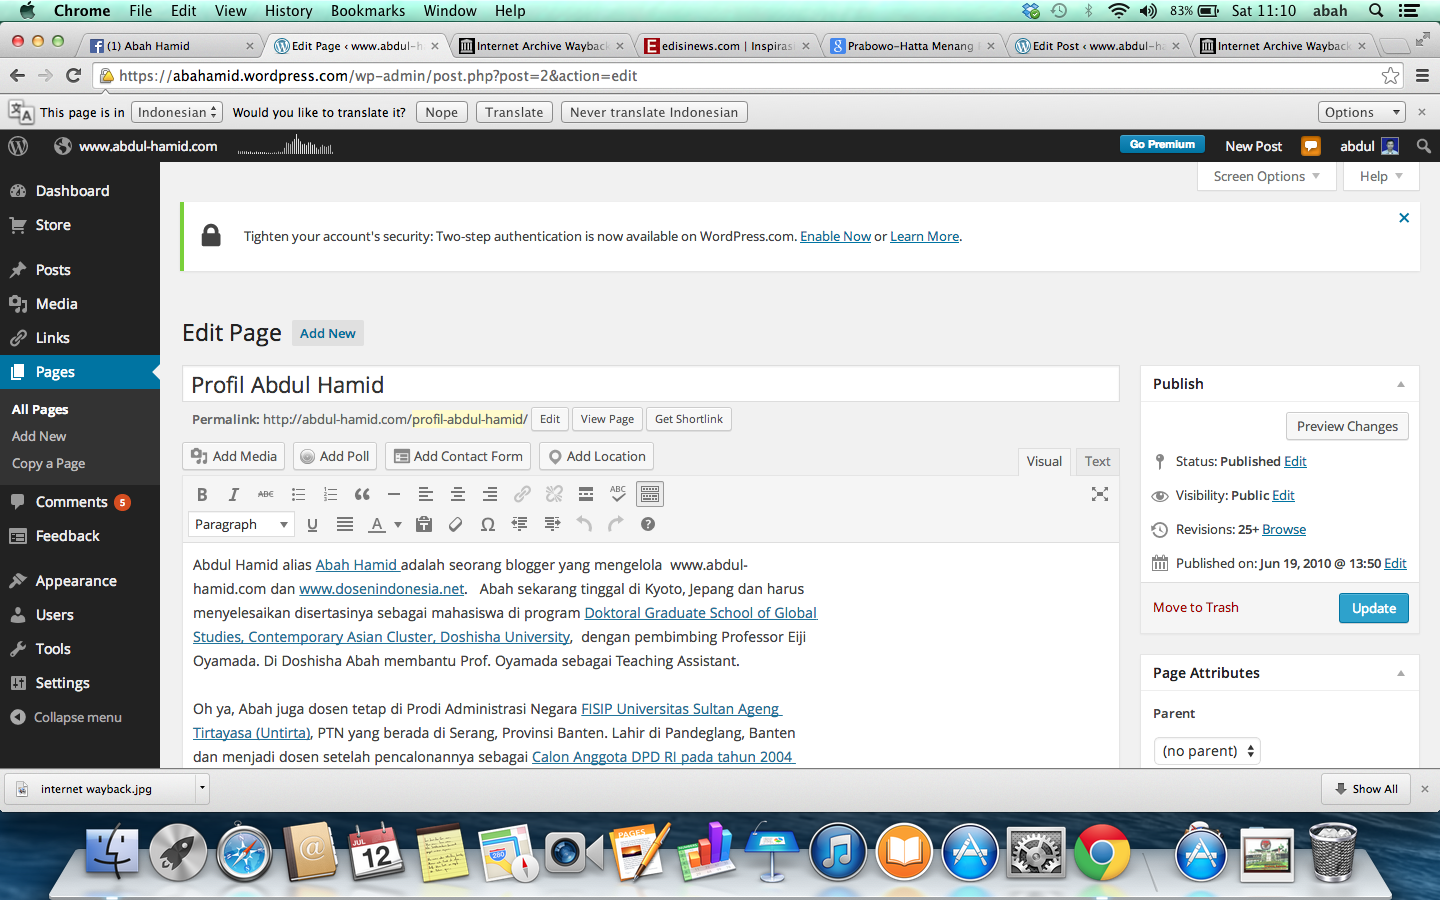The height and width of the screenshot is (900, 1440).
Task: Open the text color picker arrow
Action: pyautogui.click(x=398, y=524)
